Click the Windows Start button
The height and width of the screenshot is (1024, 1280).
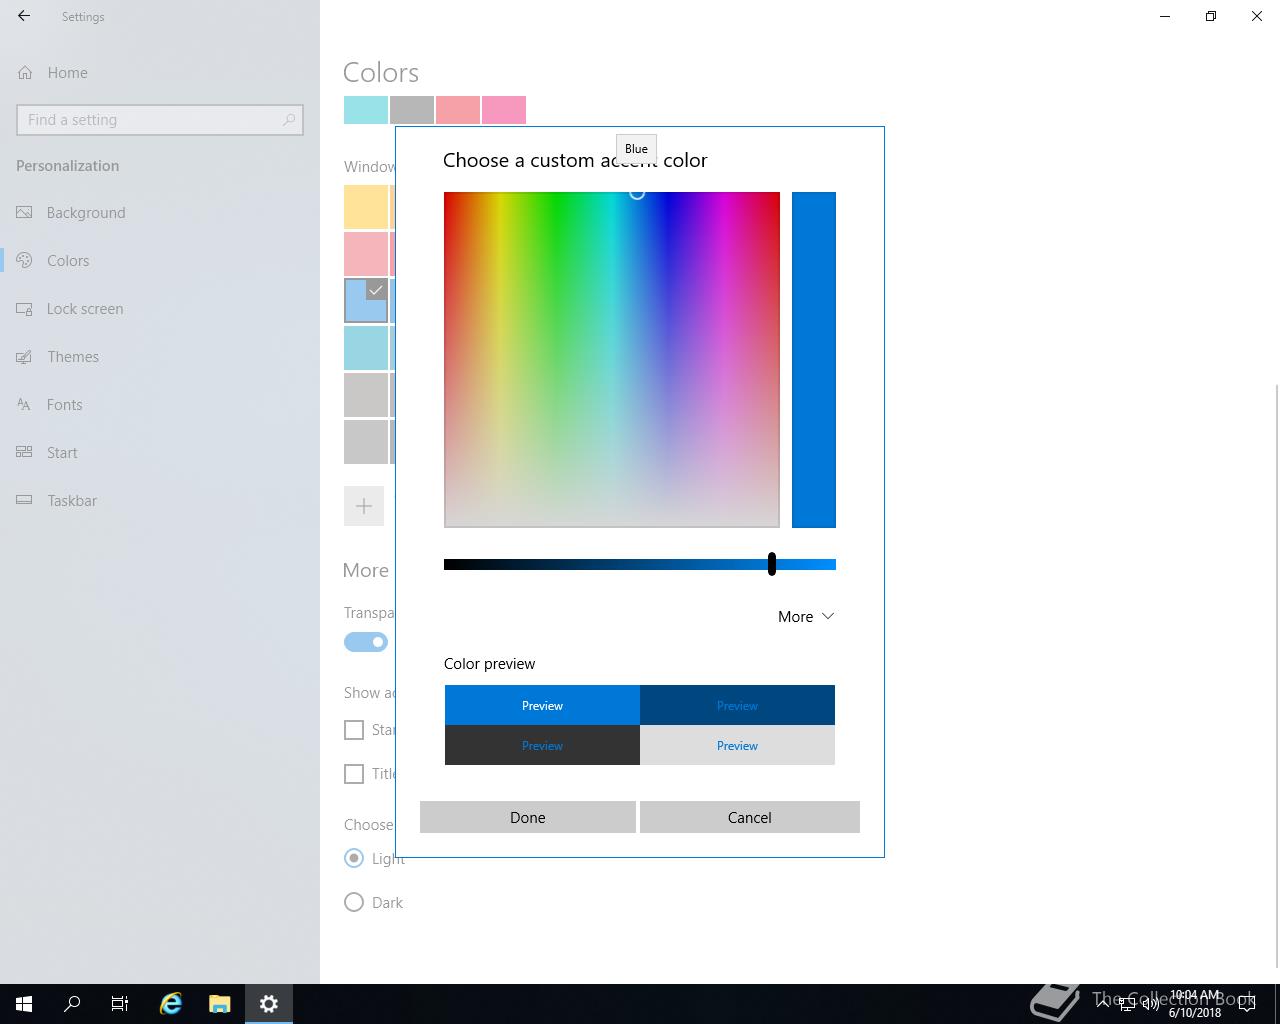point(24,1004)
